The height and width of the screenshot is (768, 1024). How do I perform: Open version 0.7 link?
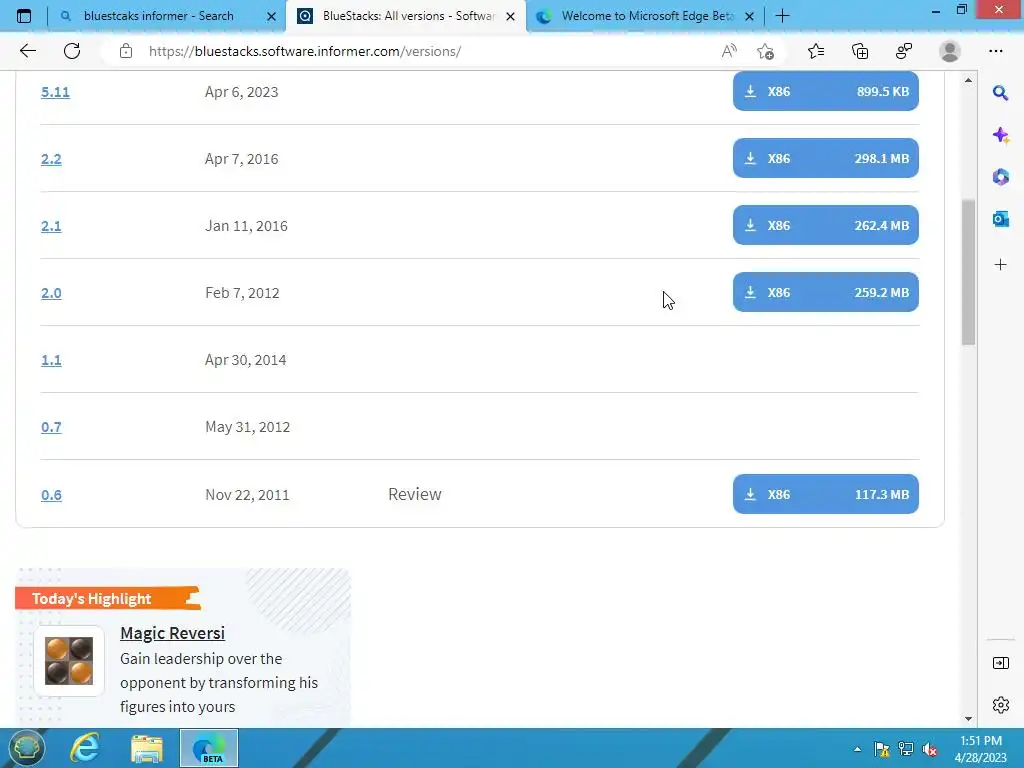click(x=51, y=427)
